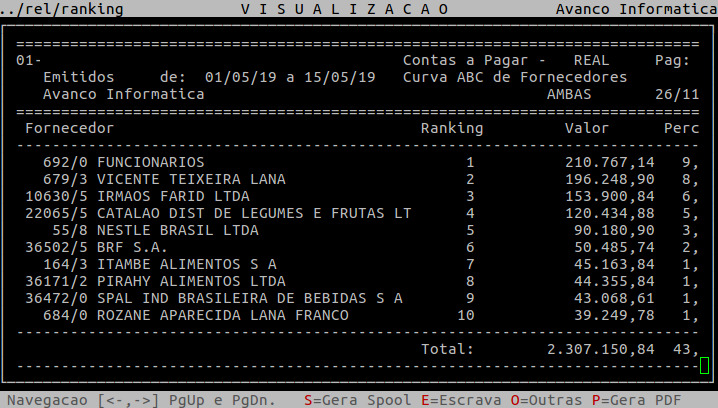Select the E=Escrava option

(x=443, y=400)
